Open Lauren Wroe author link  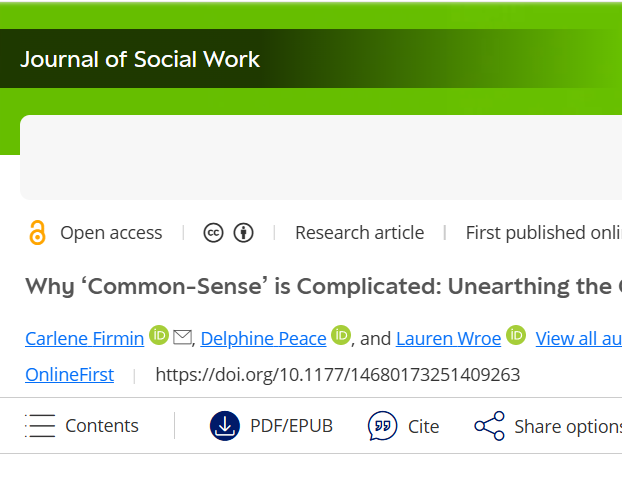[x=448, y=339]
